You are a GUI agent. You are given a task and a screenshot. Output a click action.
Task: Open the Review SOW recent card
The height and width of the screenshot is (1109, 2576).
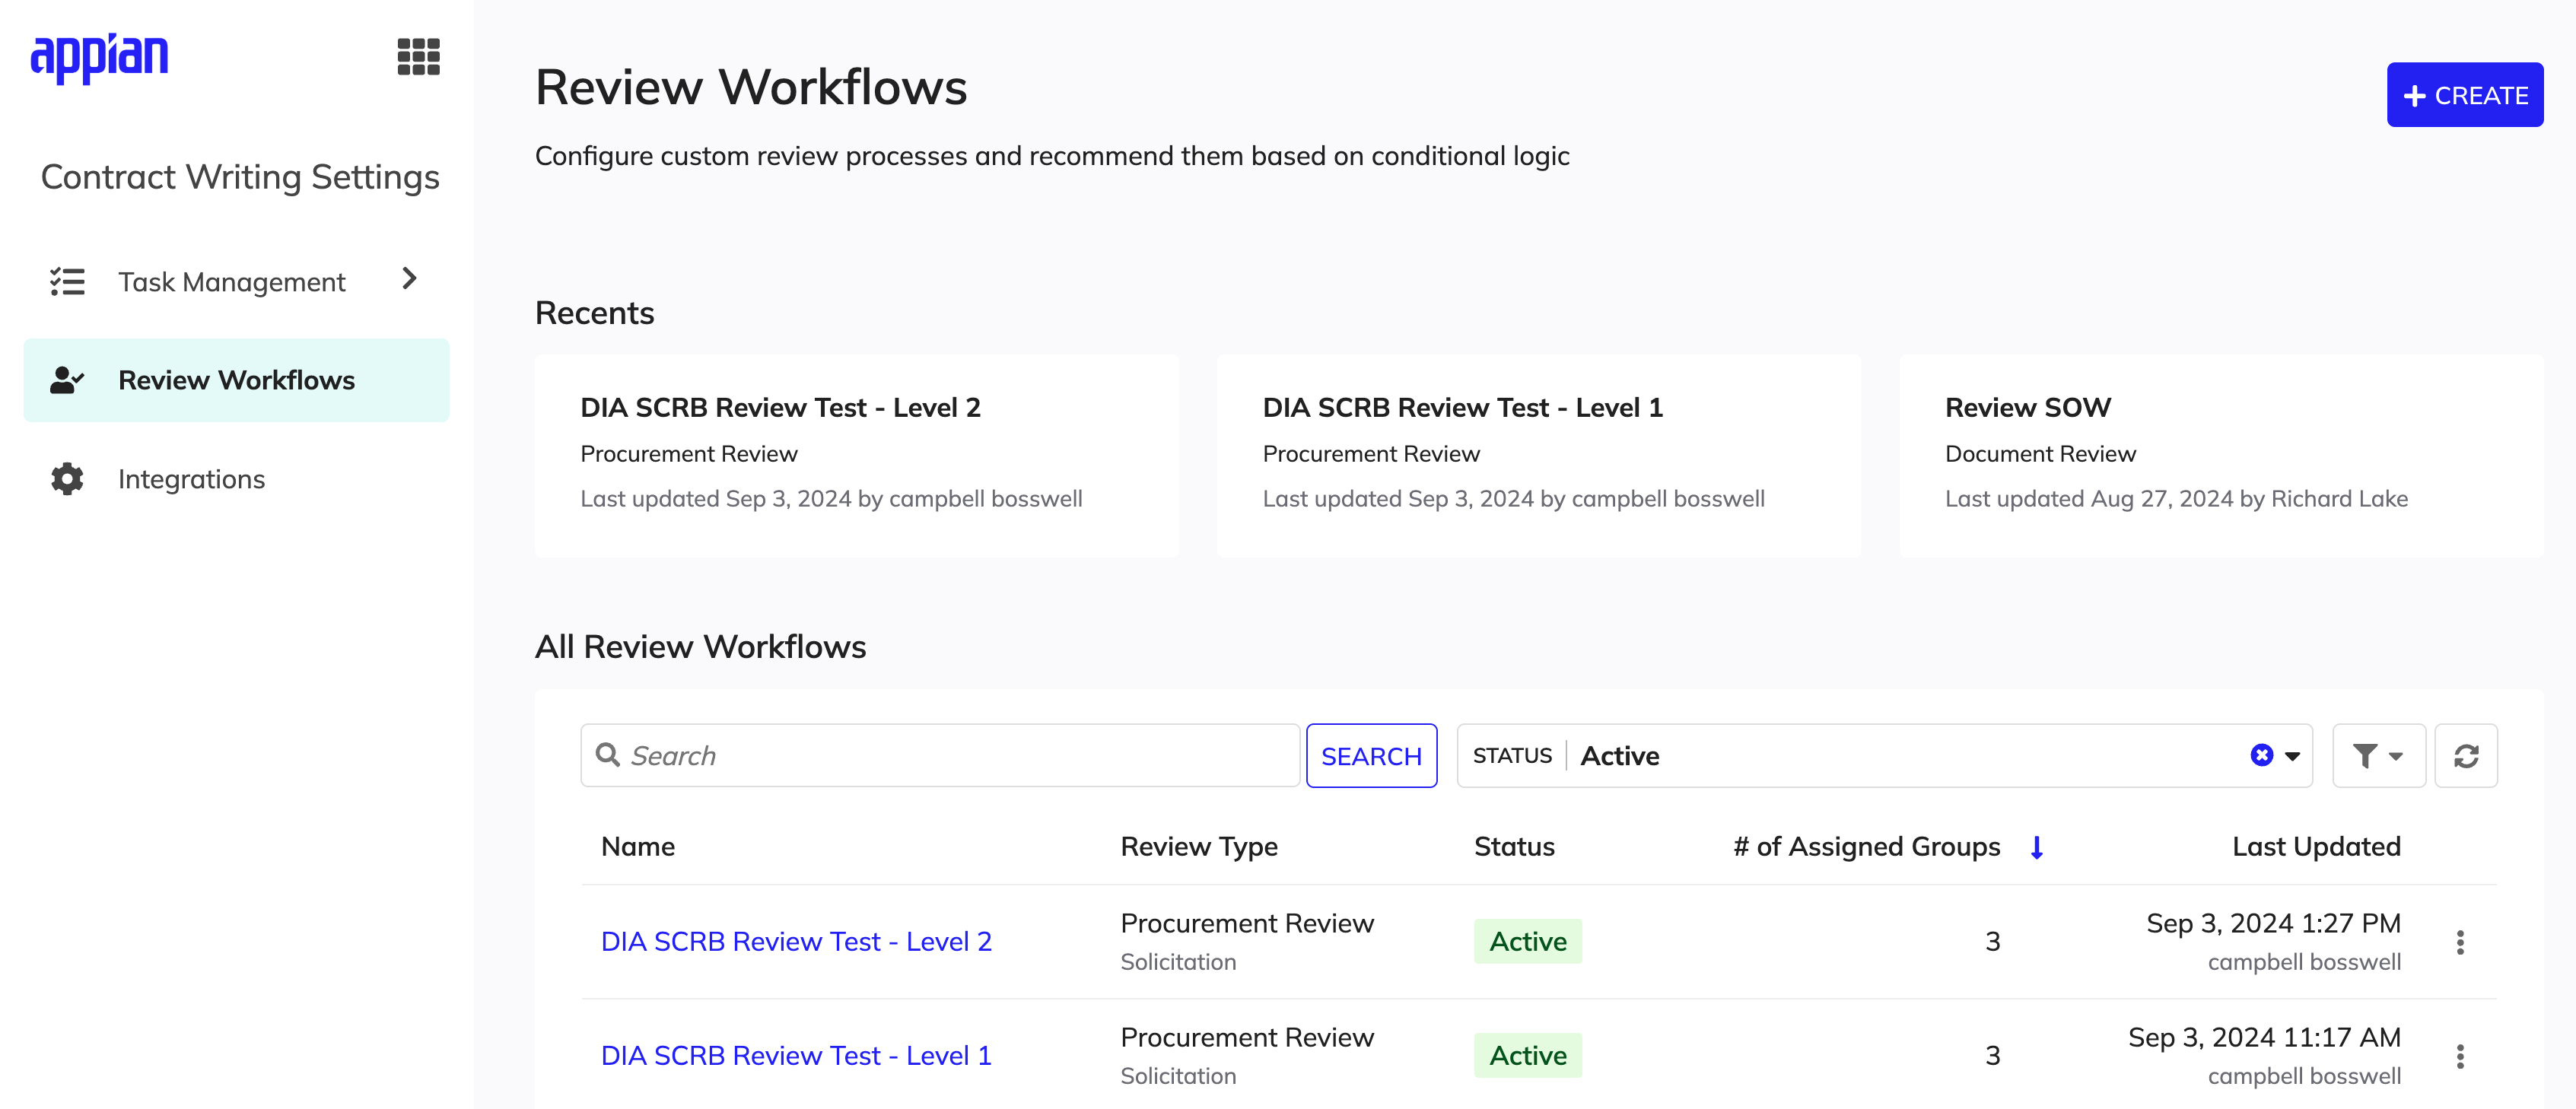tap(2221, 455)
